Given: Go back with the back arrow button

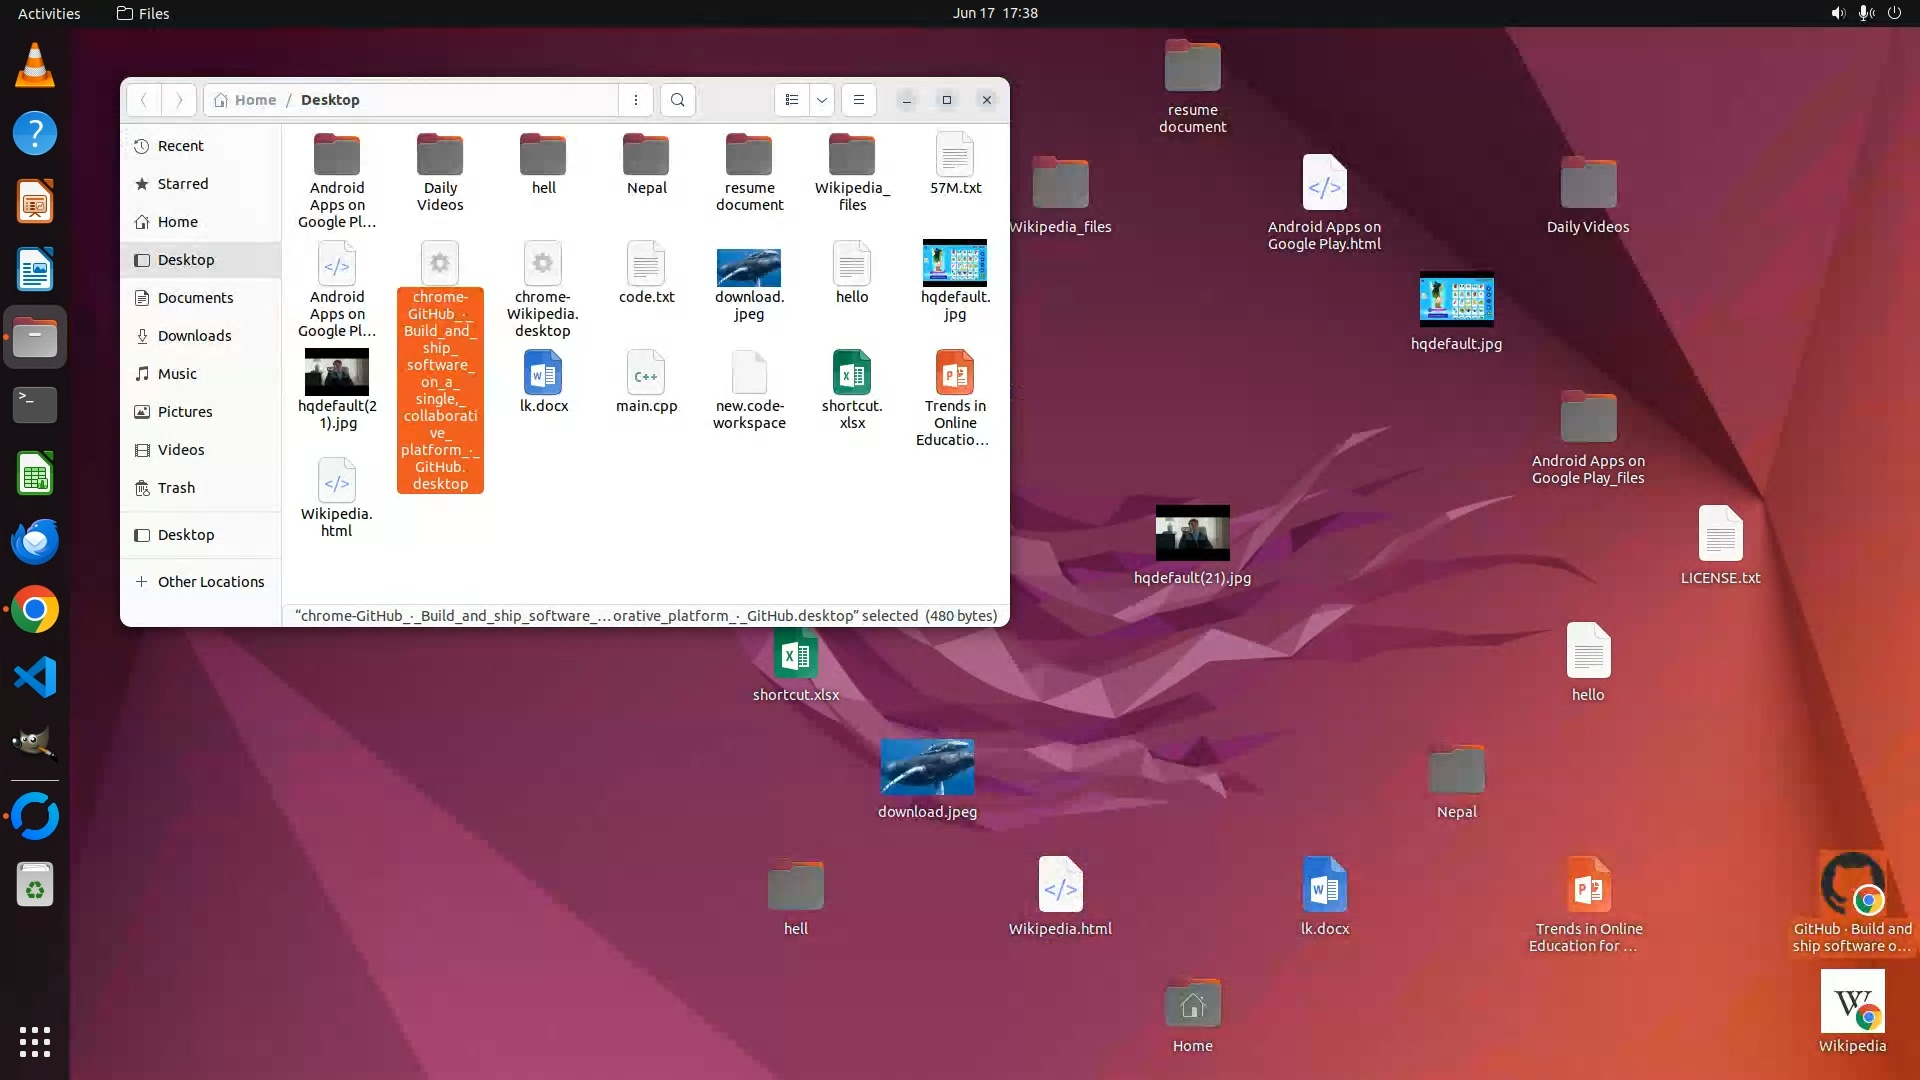Looking at the screenshot, I should click(144, 100).
